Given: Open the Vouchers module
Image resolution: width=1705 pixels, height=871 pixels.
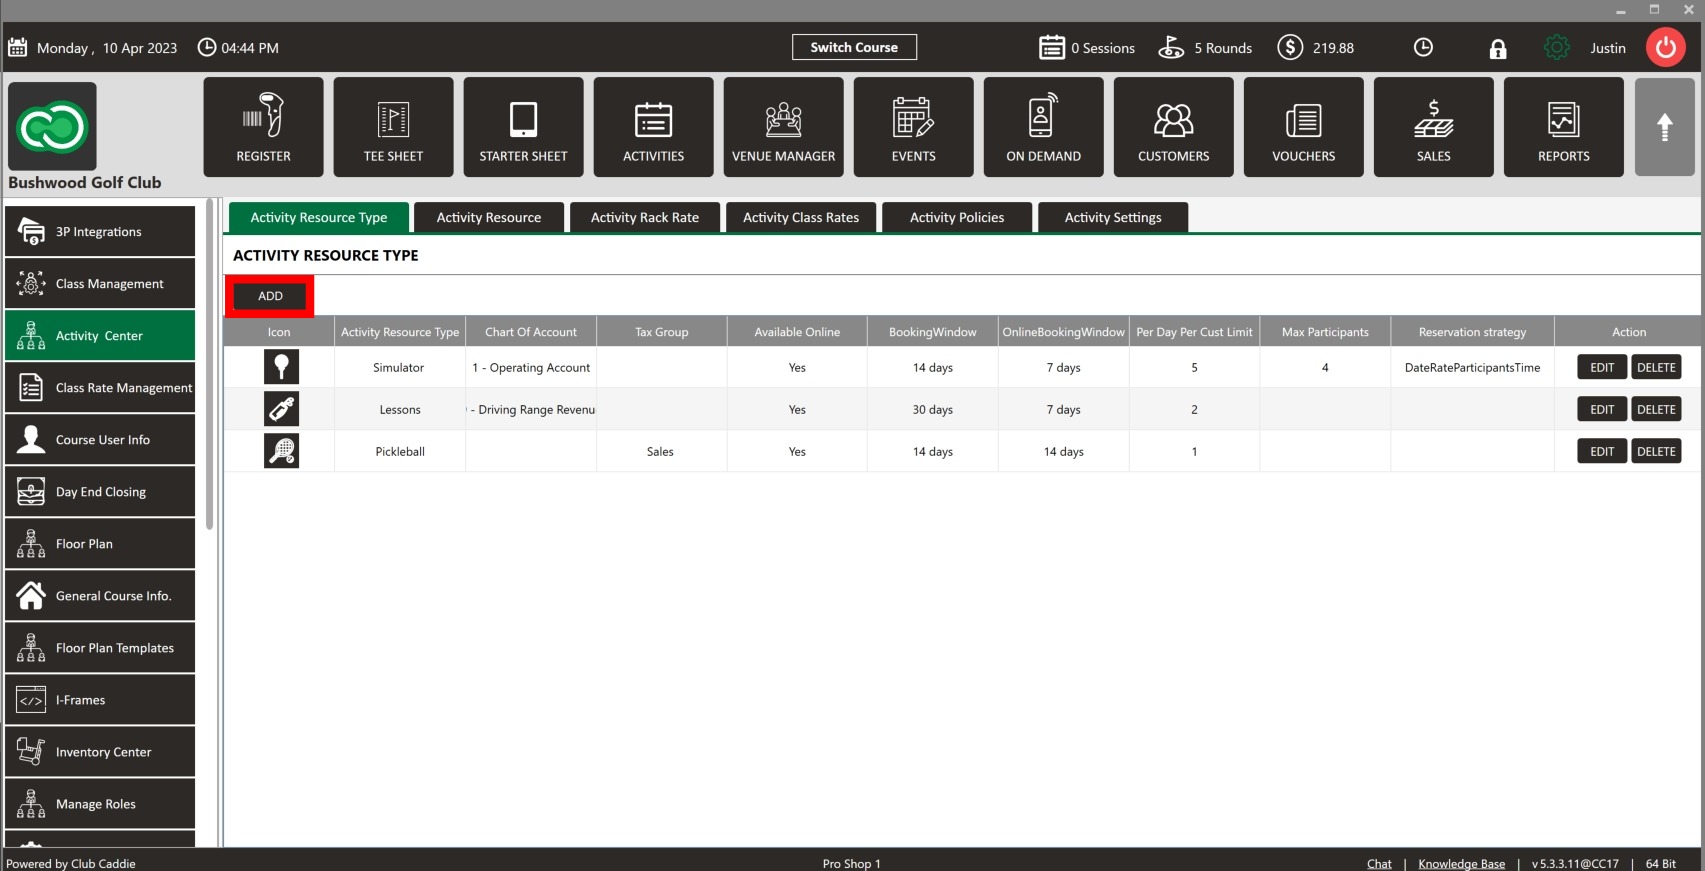Looking at the screenshot, I should coord(1303,127).
